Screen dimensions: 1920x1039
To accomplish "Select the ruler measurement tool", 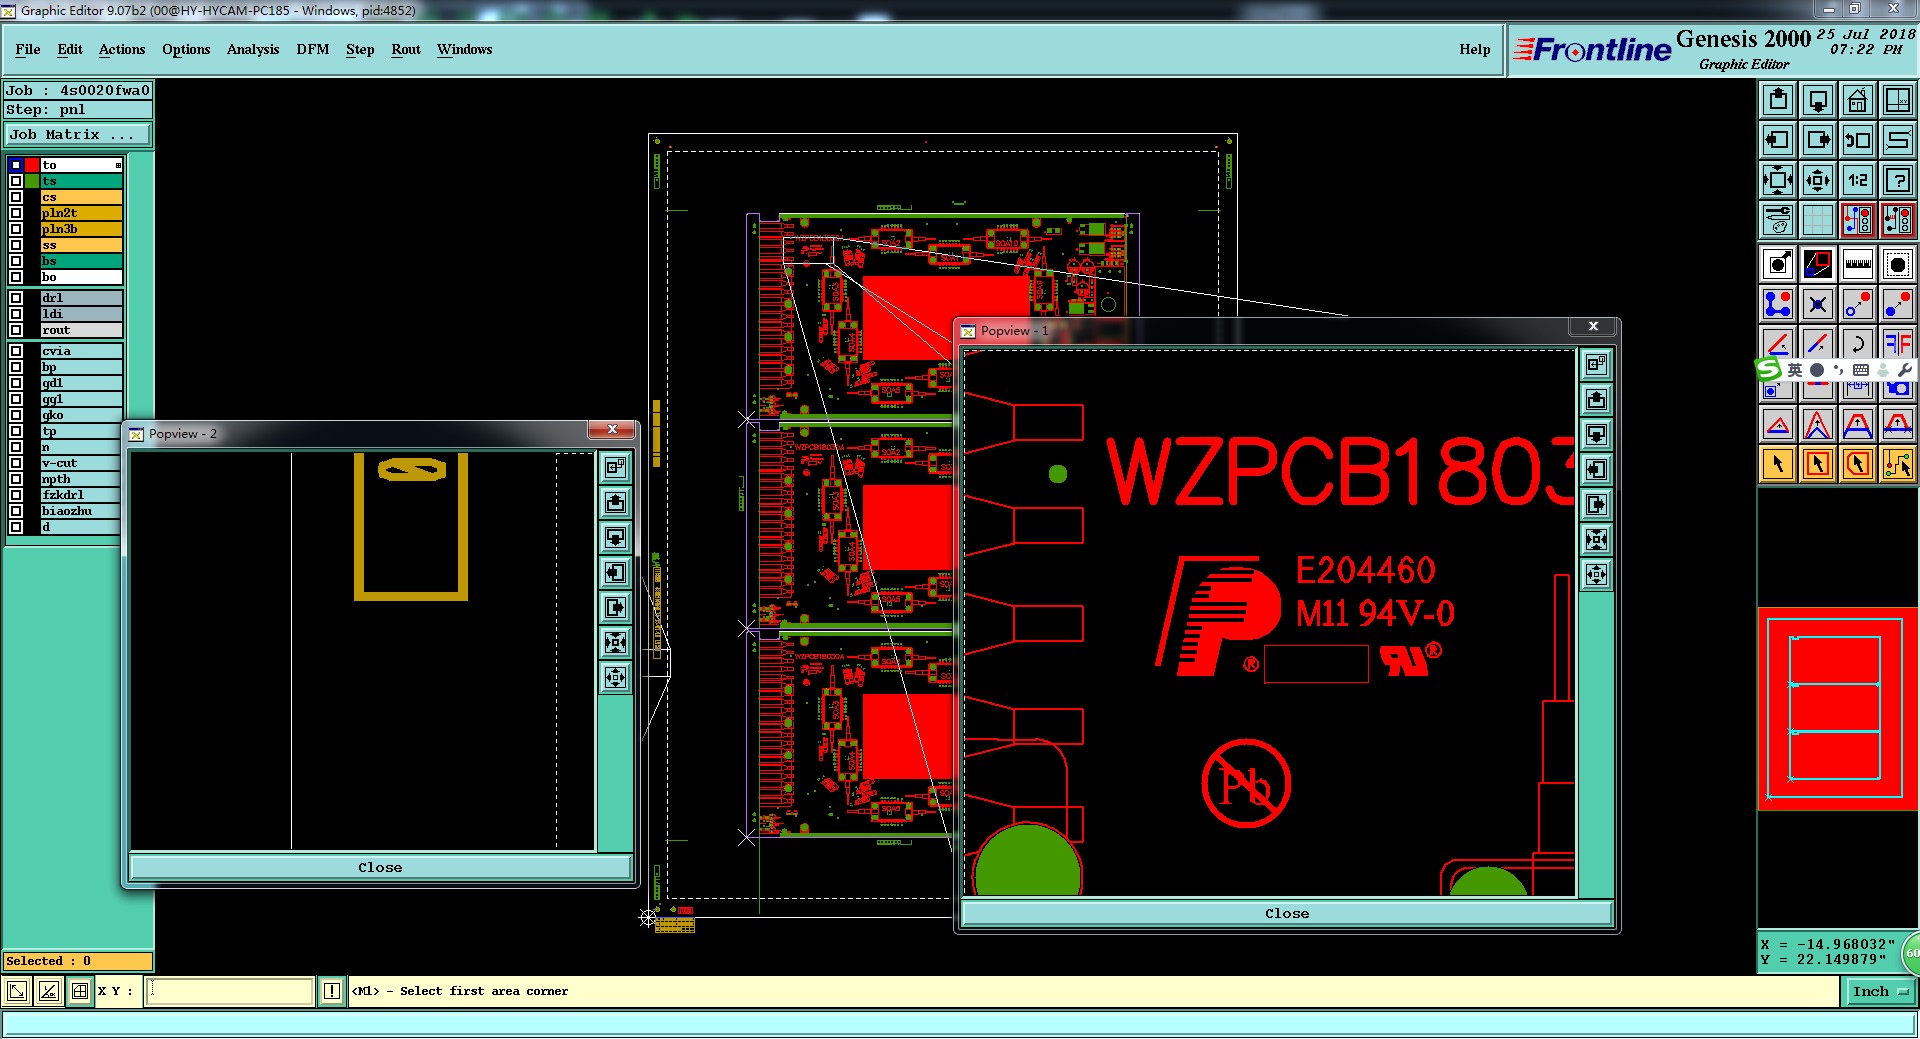I will click(x=1857, y=264).
